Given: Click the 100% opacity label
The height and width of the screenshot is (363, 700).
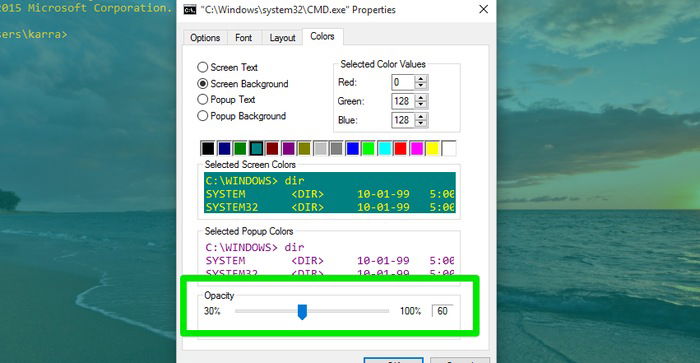Looking at the screenshot, I should [410, 311].
